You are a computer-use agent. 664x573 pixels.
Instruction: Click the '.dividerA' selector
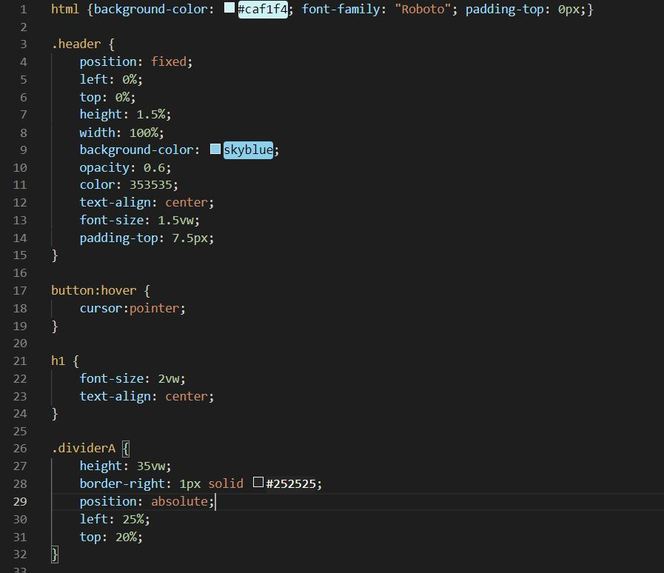pos(83,448)
